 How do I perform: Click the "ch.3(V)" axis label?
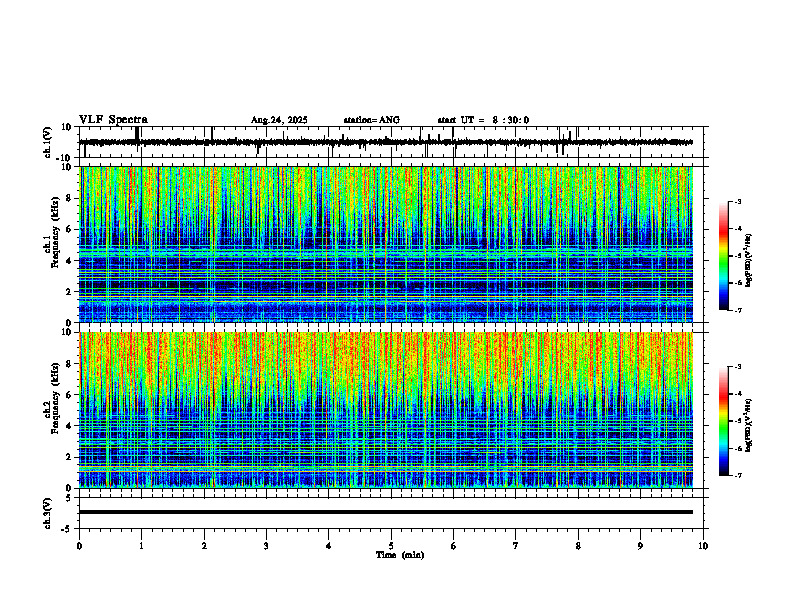coord(48,513)
